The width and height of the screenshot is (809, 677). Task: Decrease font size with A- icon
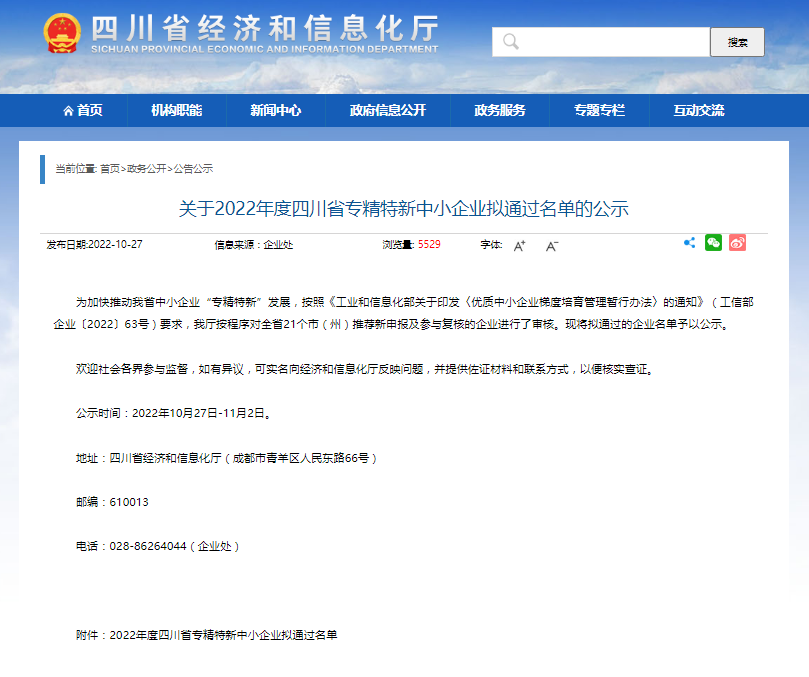[551, 245]
